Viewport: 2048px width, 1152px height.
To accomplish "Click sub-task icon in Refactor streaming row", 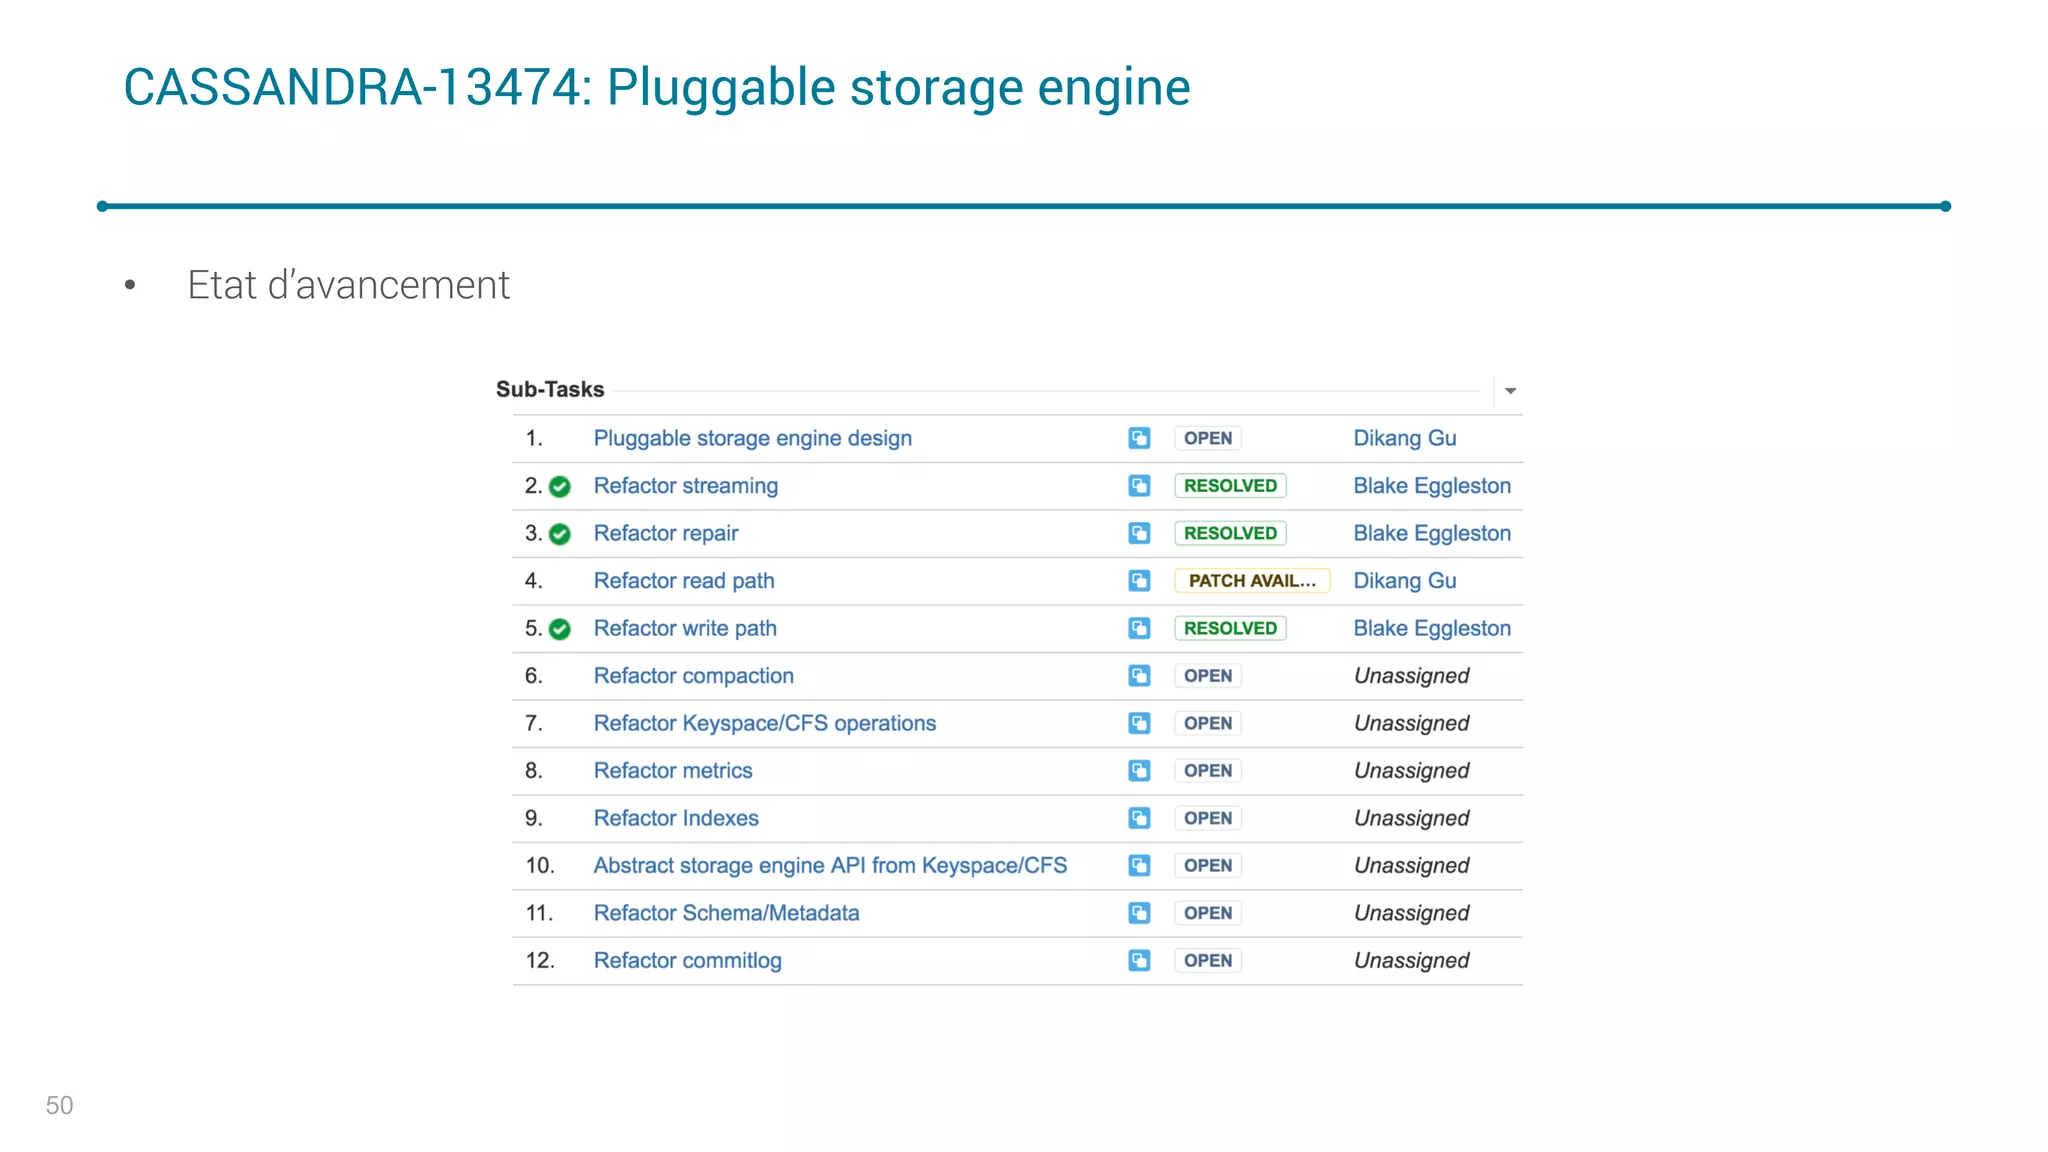I will coord(1139,486).
